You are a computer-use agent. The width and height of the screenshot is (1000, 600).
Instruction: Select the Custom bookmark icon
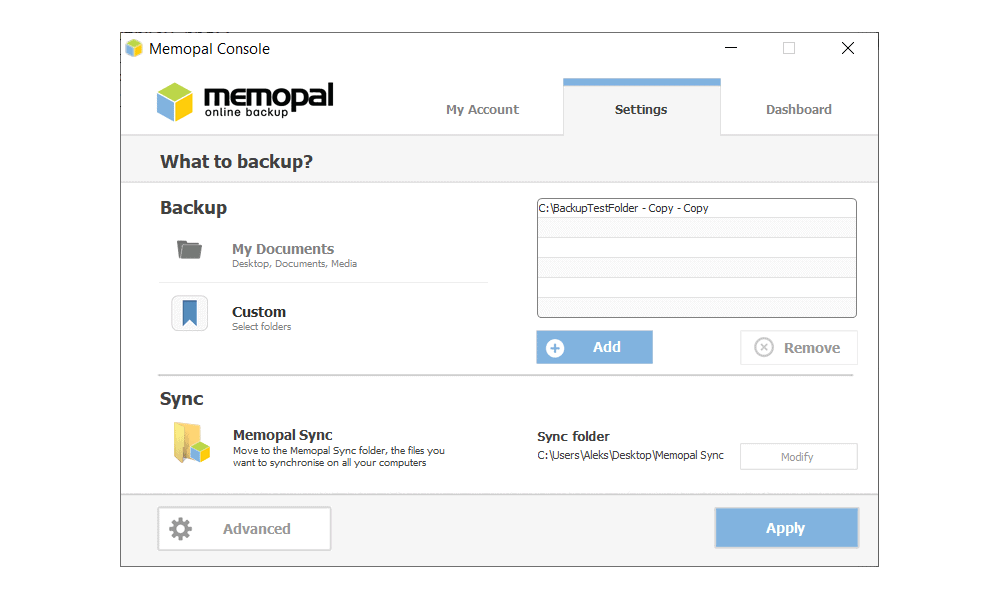tap(189, 313)
